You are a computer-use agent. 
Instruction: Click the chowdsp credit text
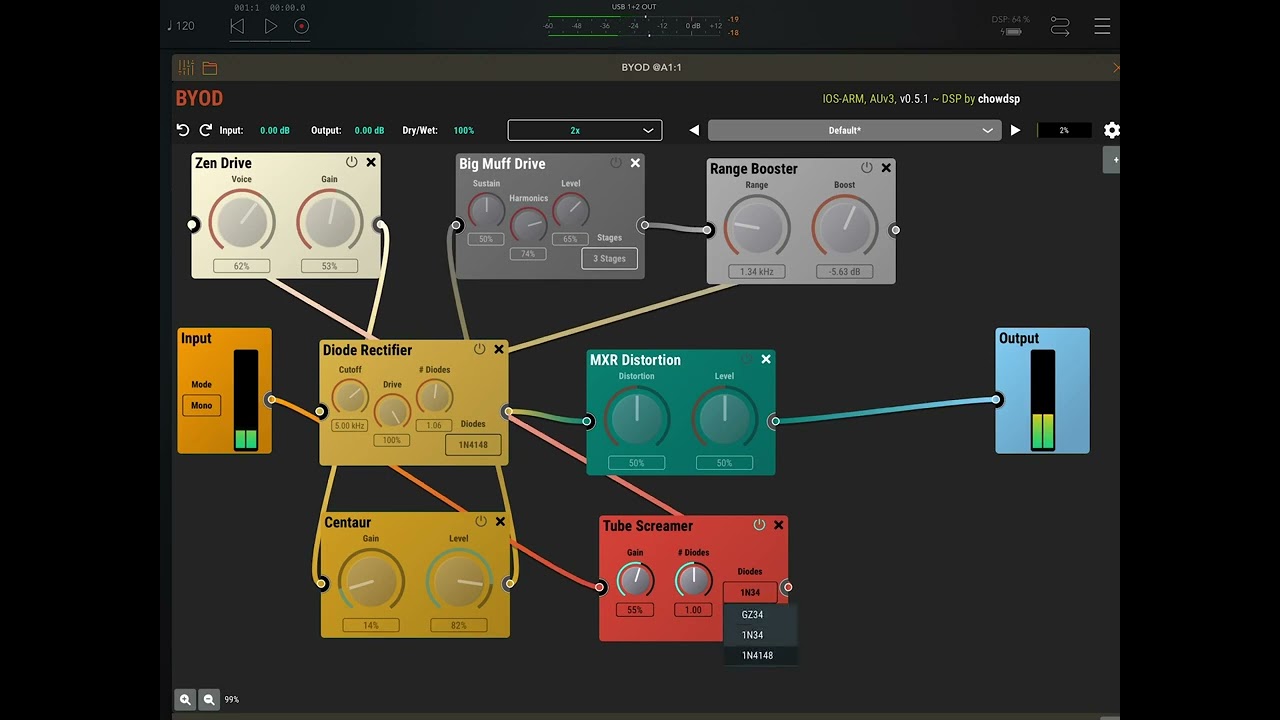pos(999,99)
